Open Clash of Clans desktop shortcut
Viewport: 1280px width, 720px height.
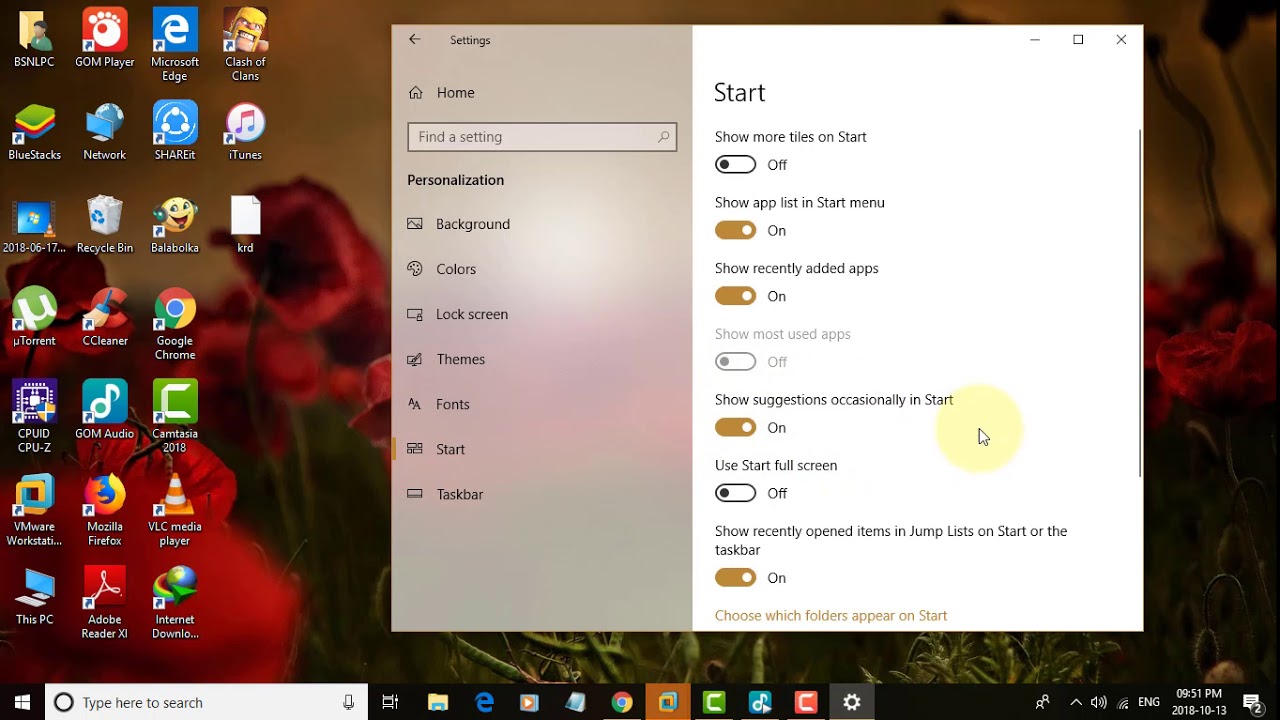[x=245, y=45]
